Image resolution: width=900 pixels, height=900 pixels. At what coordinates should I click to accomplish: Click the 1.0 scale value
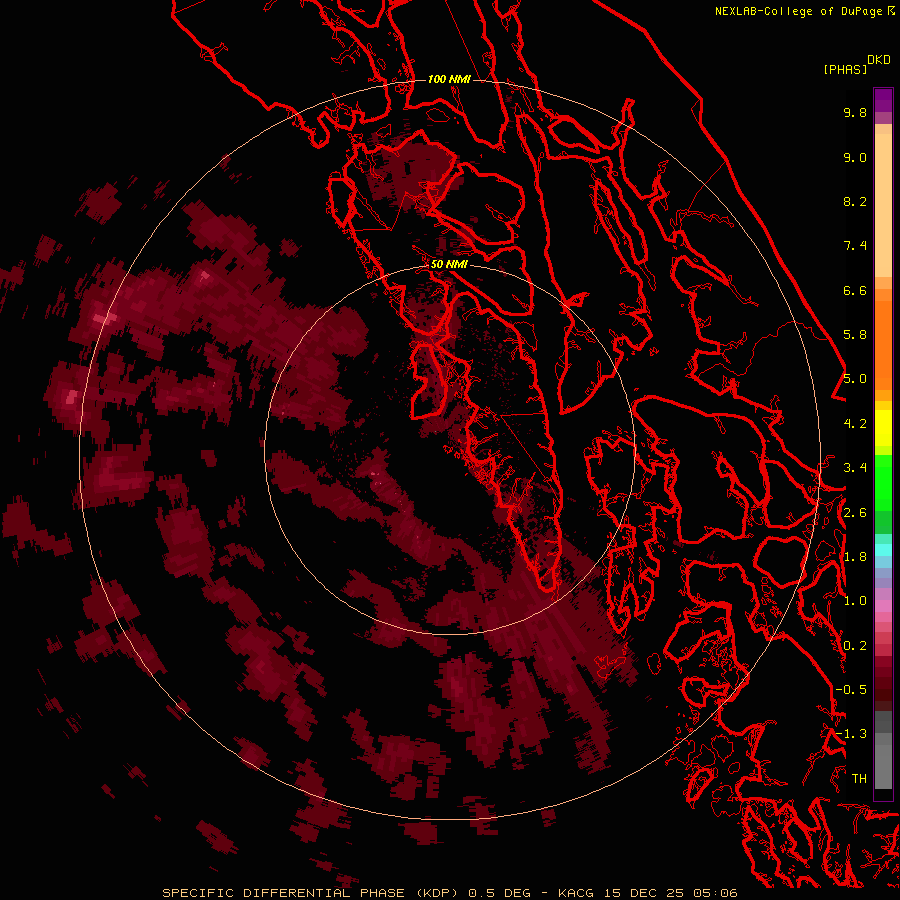tap(855, 601)
